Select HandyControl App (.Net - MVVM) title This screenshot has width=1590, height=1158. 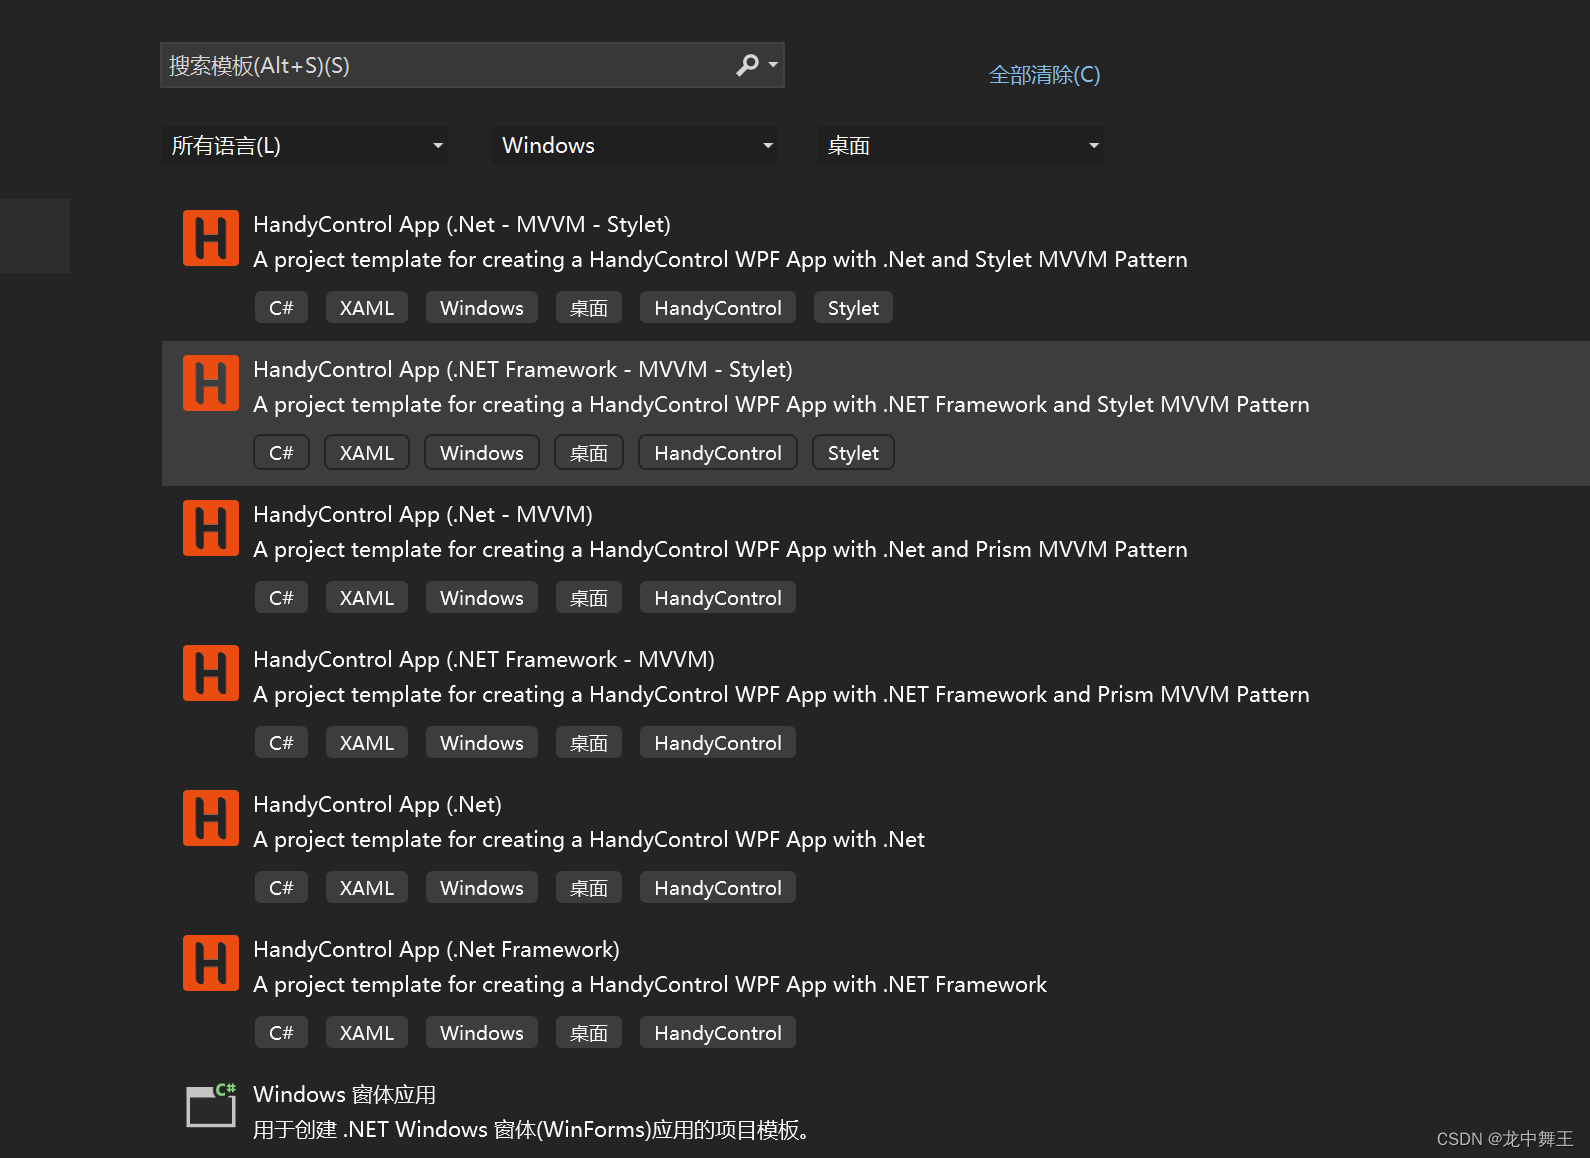point(423,514)
